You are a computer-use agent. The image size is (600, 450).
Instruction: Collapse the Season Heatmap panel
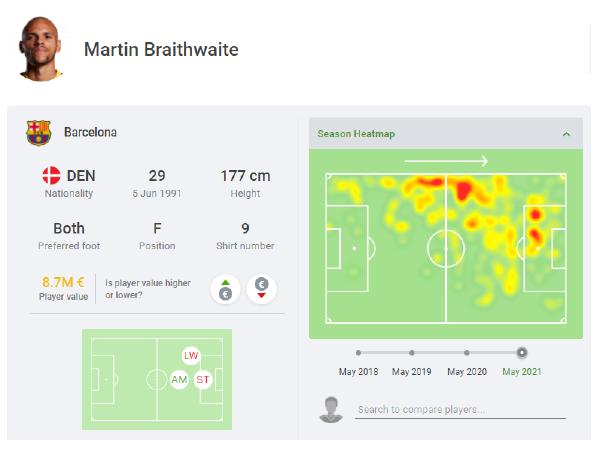click(x=566, y=133)
